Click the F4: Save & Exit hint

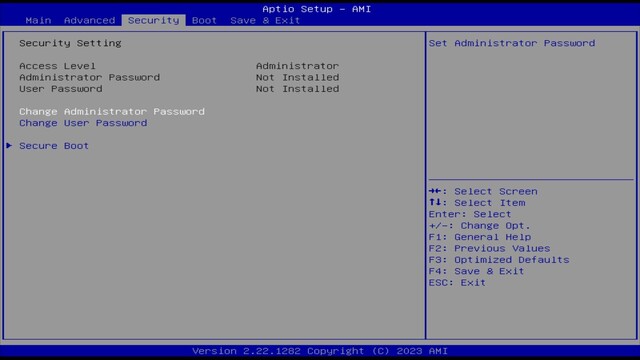(476, 271)
